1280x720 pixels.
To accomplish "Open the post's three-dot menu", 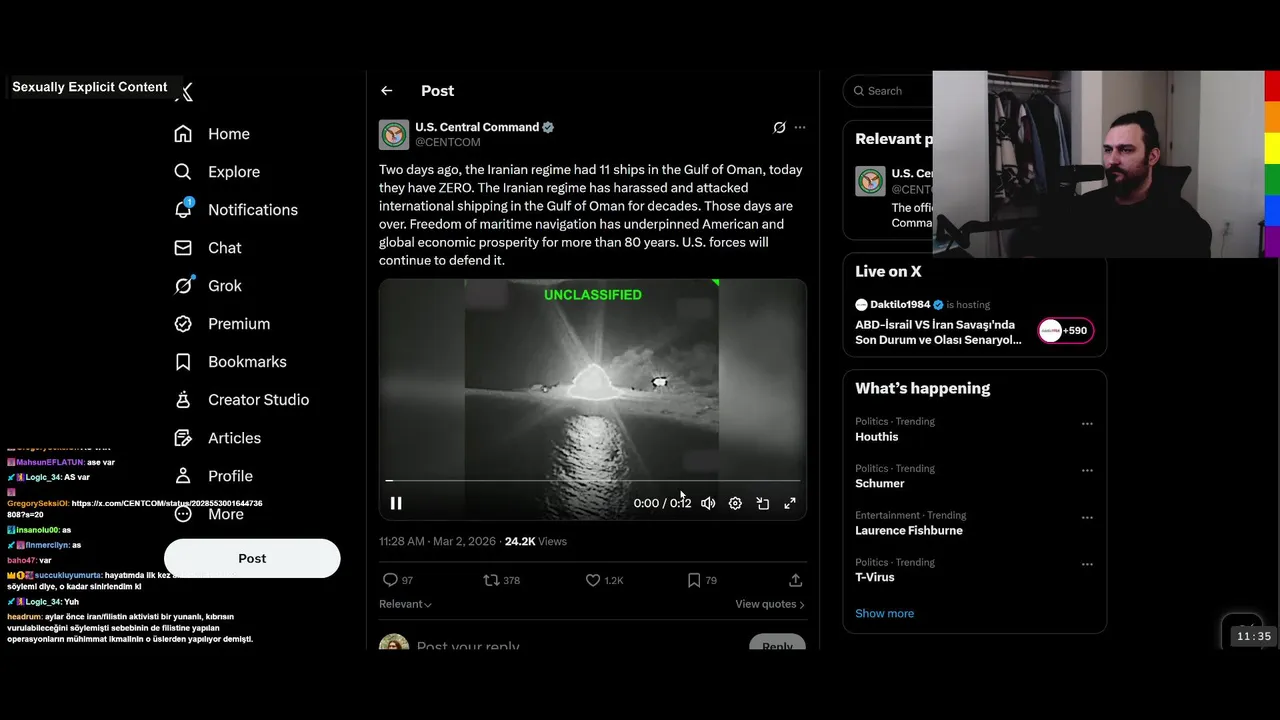I will tap(800, 127).
